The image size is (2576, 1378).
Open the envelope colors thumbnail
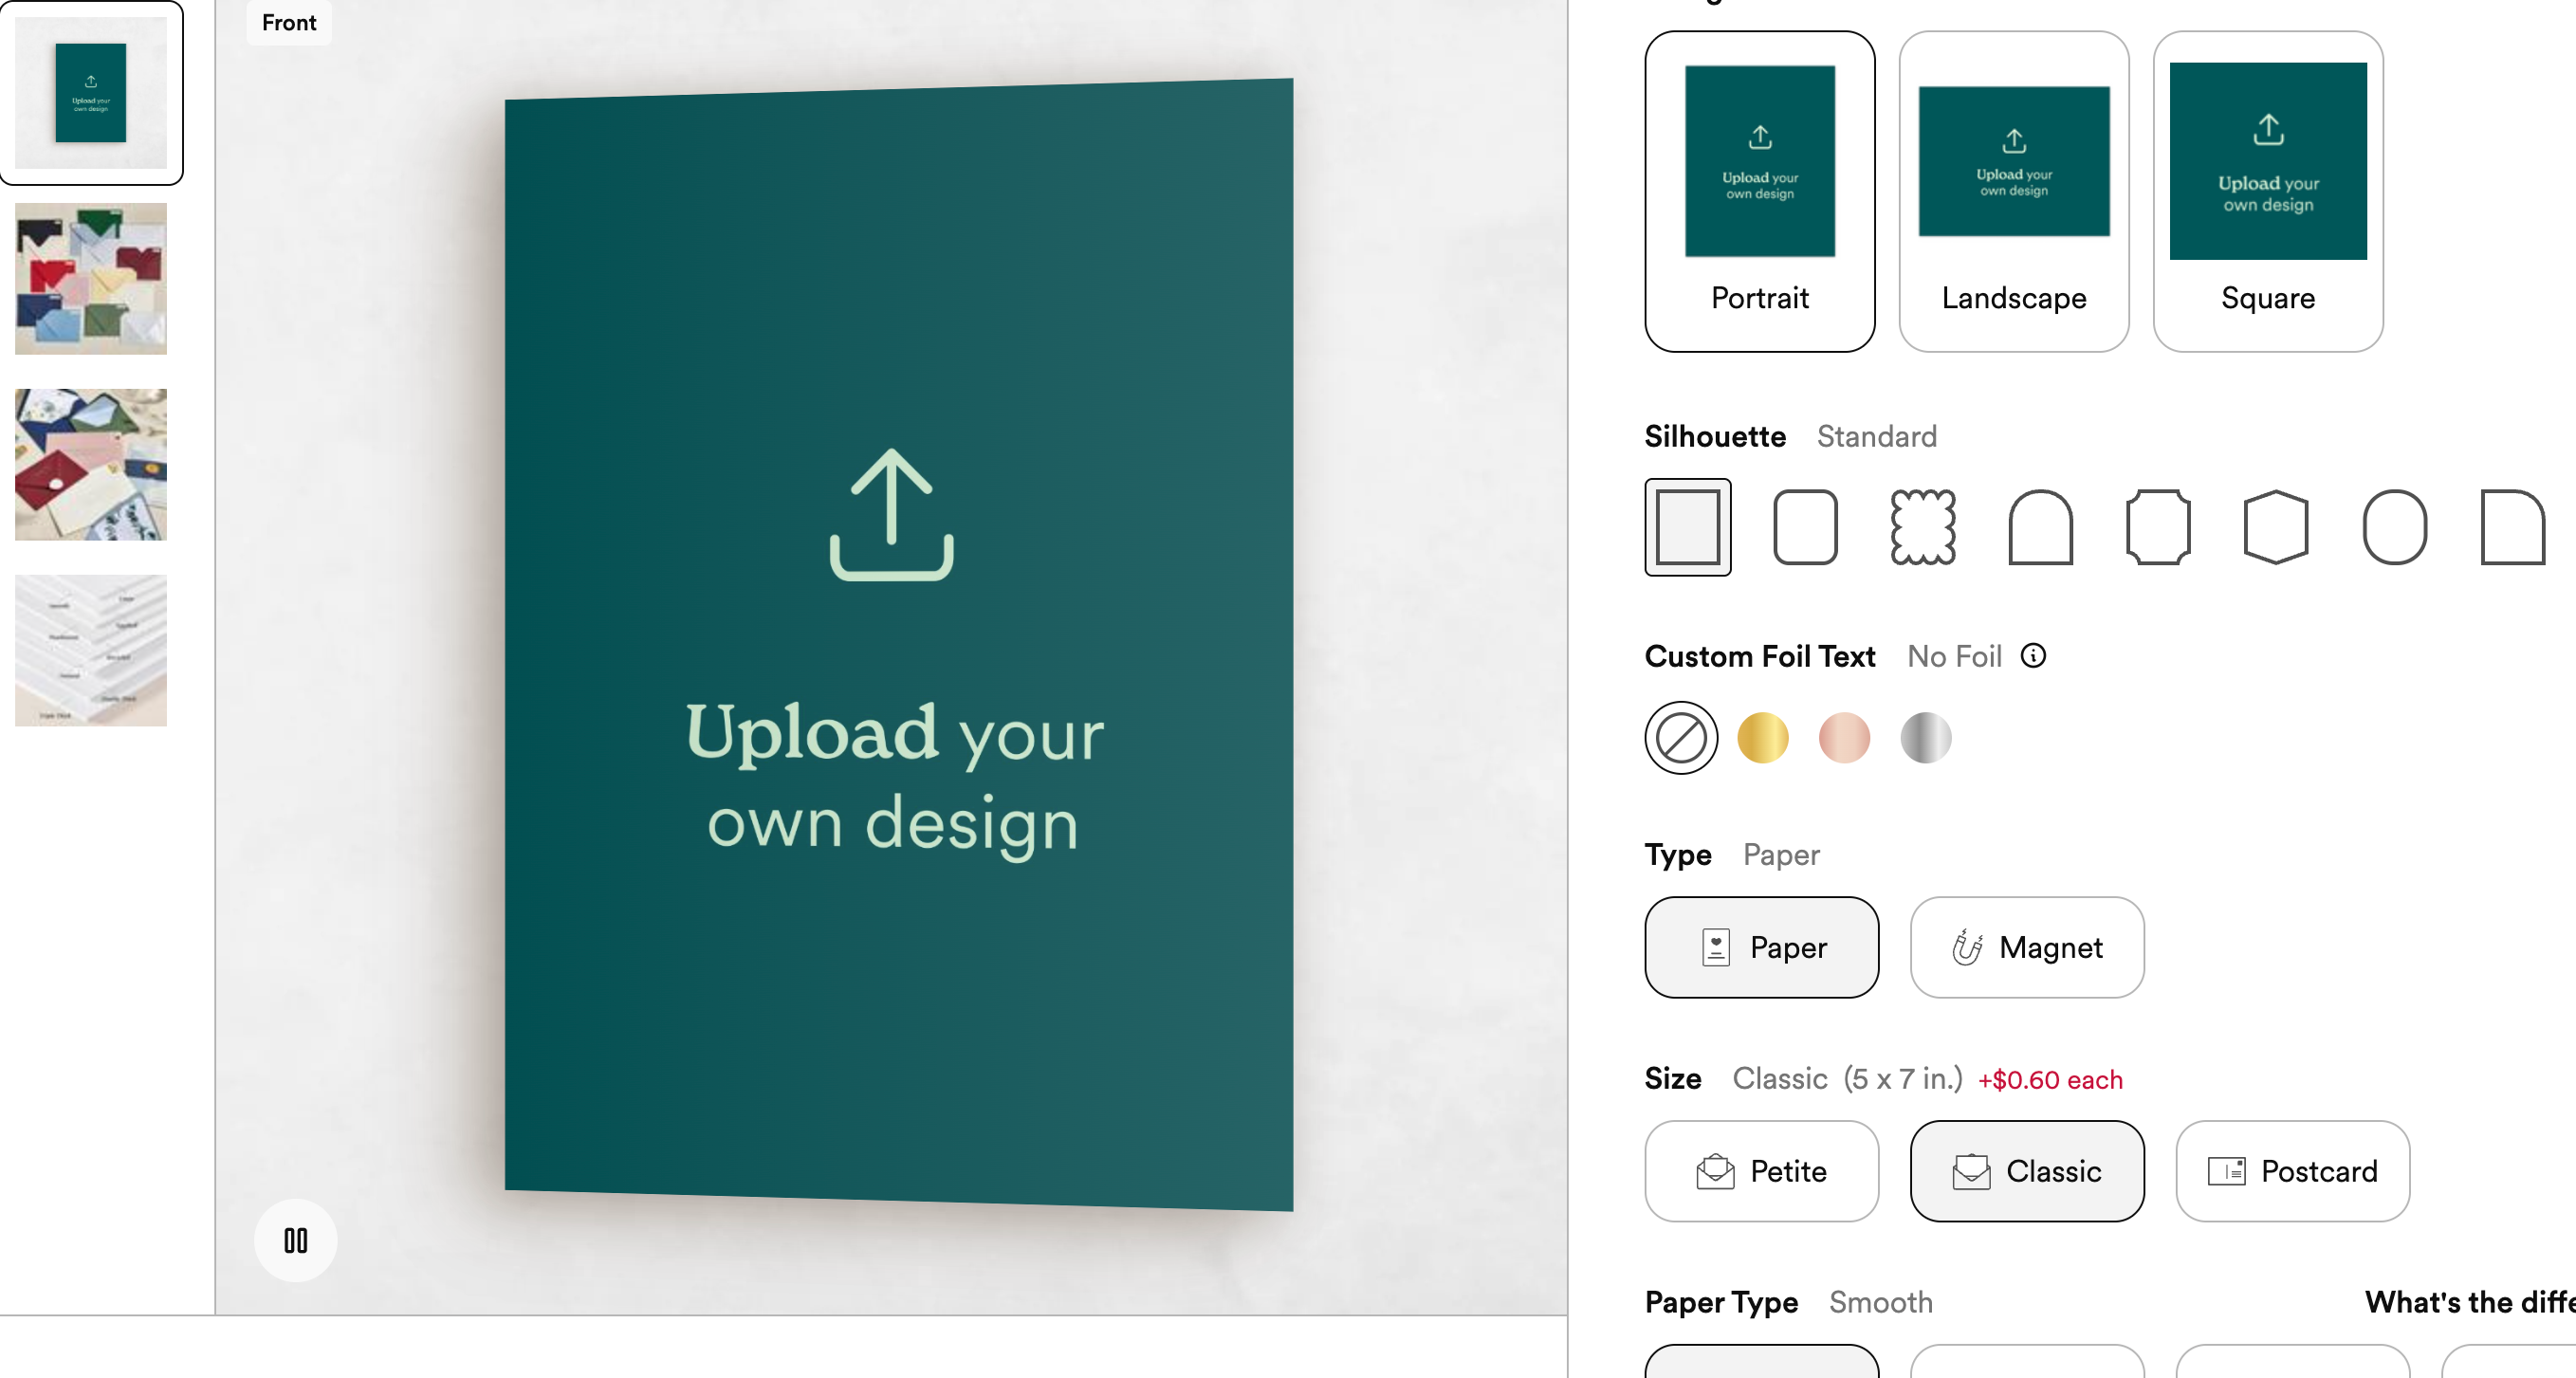tap(90, 279)
